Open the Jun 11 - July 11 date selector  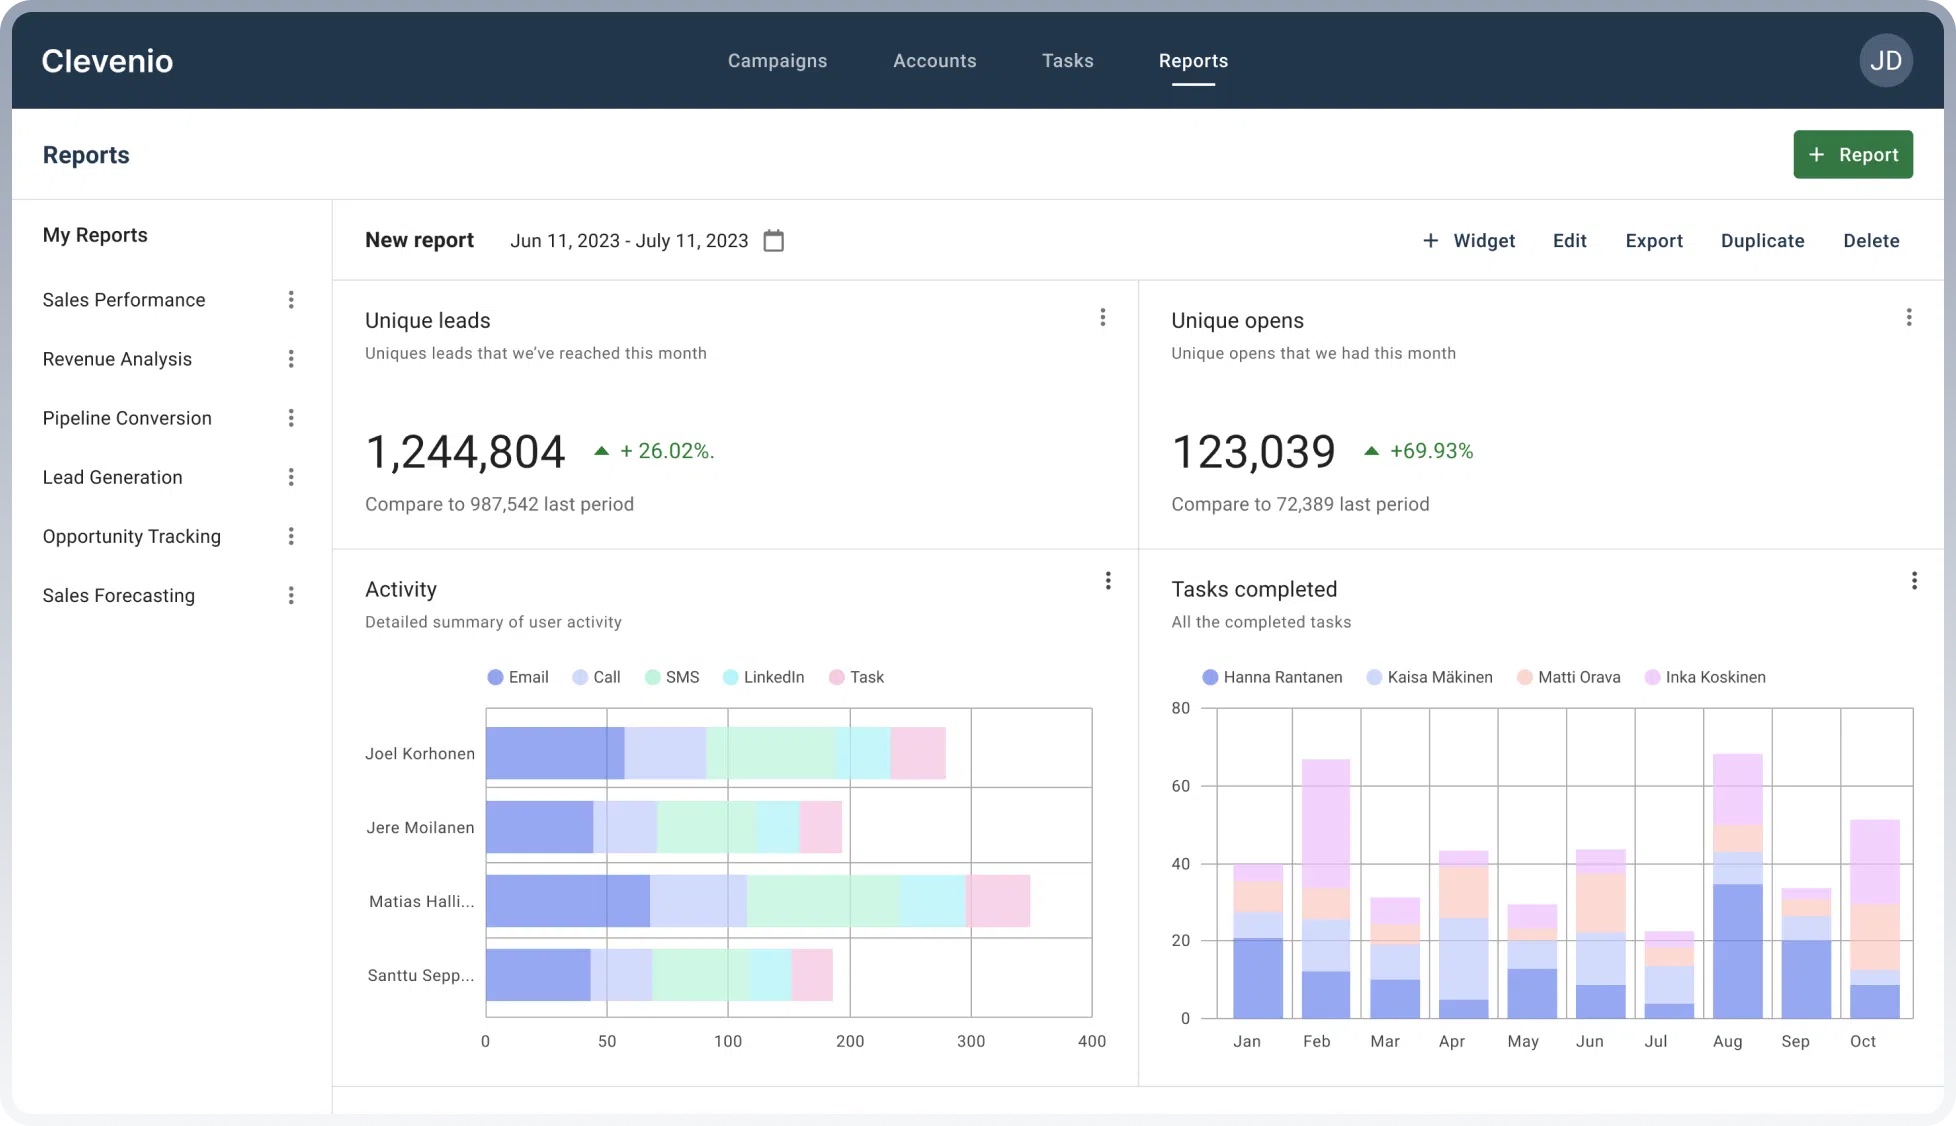pyautogui.click(x=629, y=241)
